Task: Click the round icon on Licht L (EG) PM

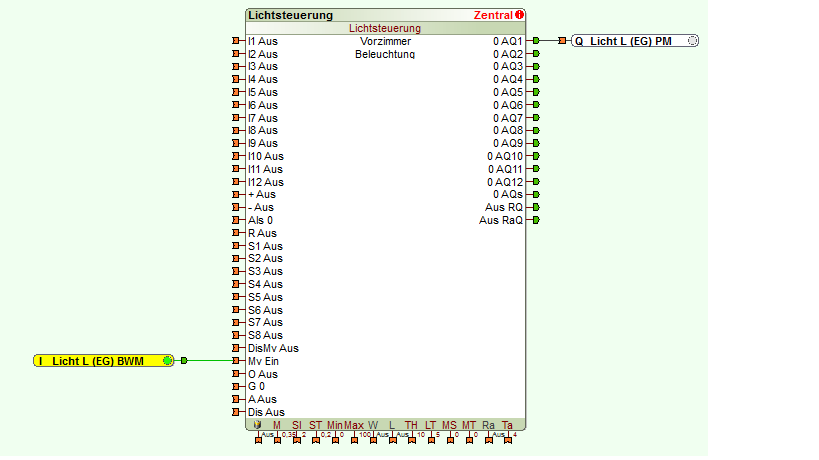Action: [x=693, y=41]
